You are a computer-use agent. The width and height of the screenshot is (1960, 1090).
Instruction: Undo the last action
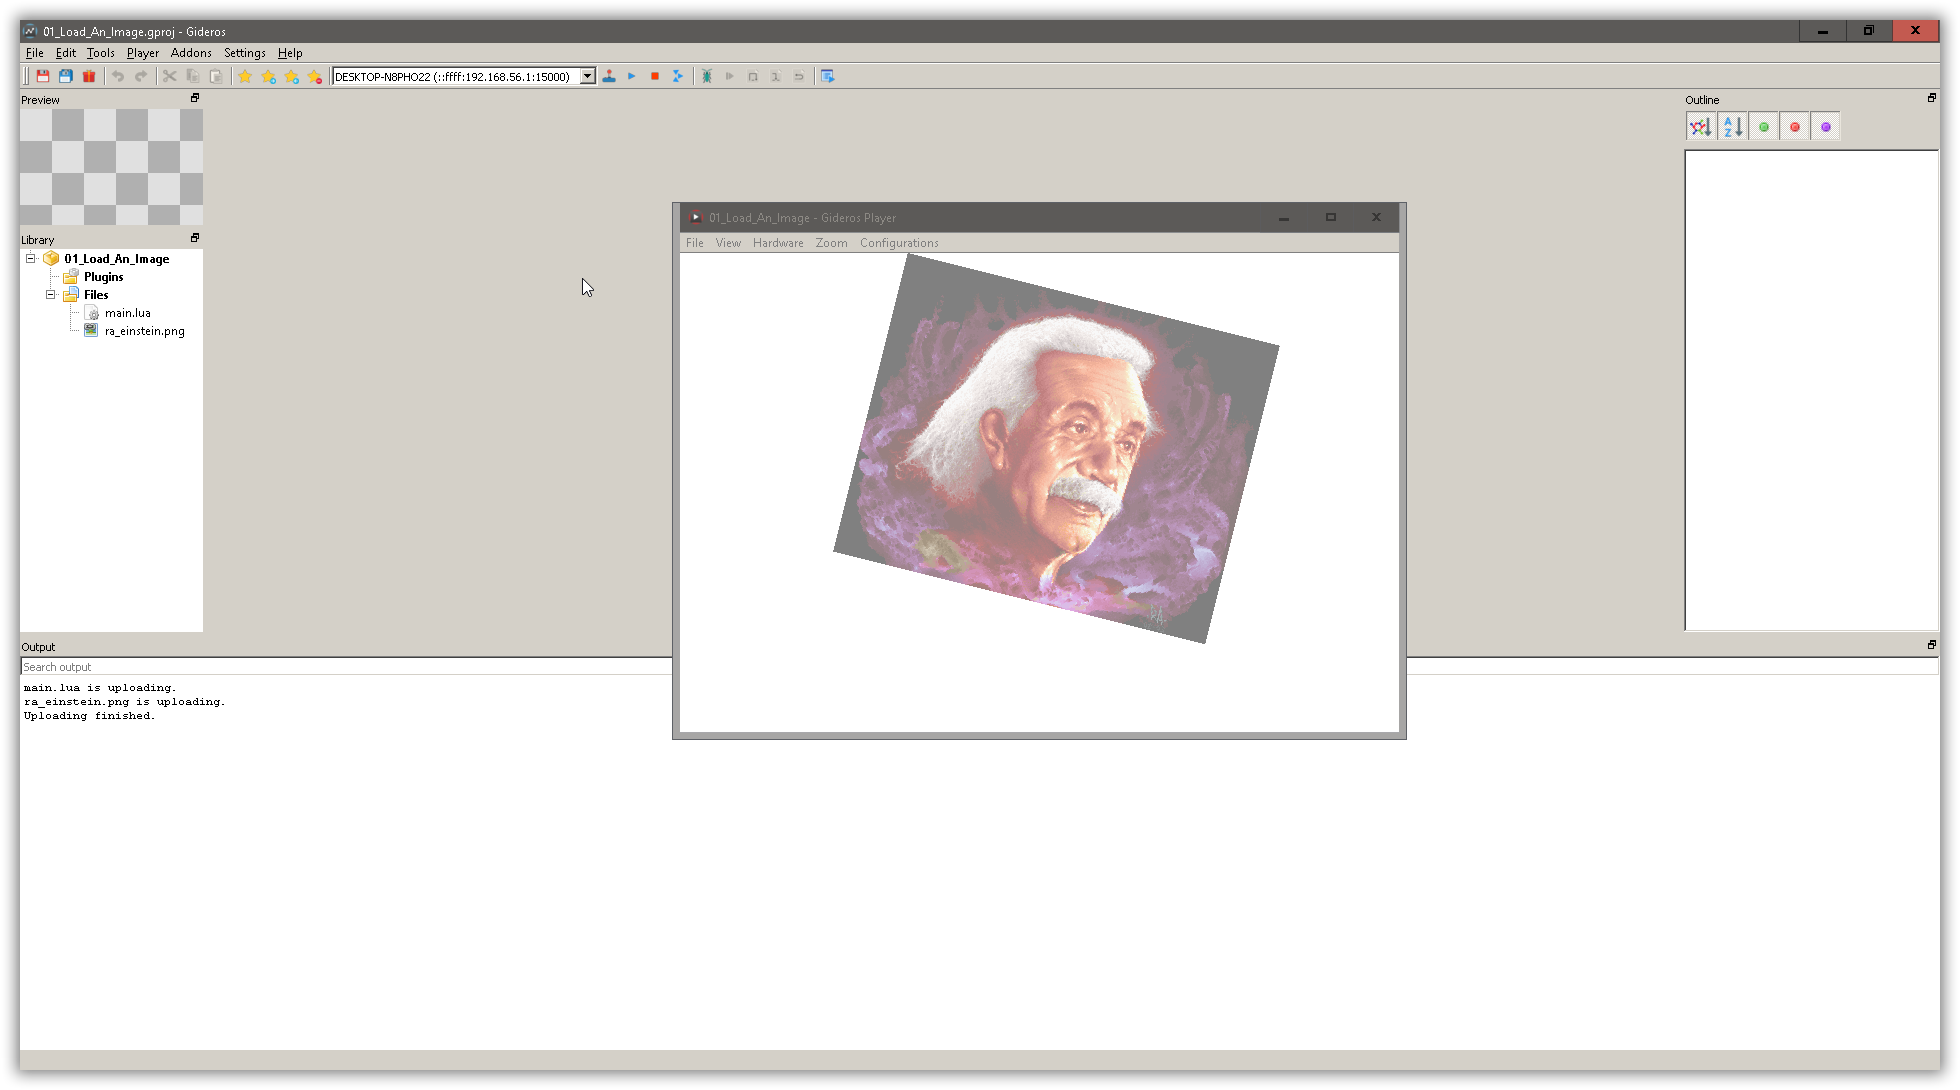pos(116,75)
